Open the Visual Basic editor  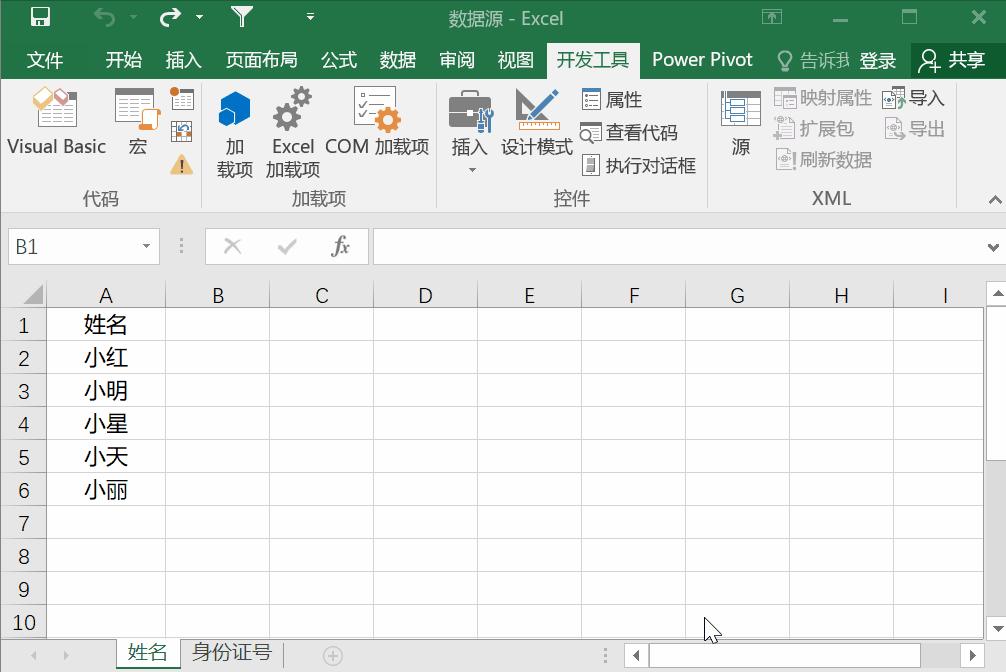56,120
